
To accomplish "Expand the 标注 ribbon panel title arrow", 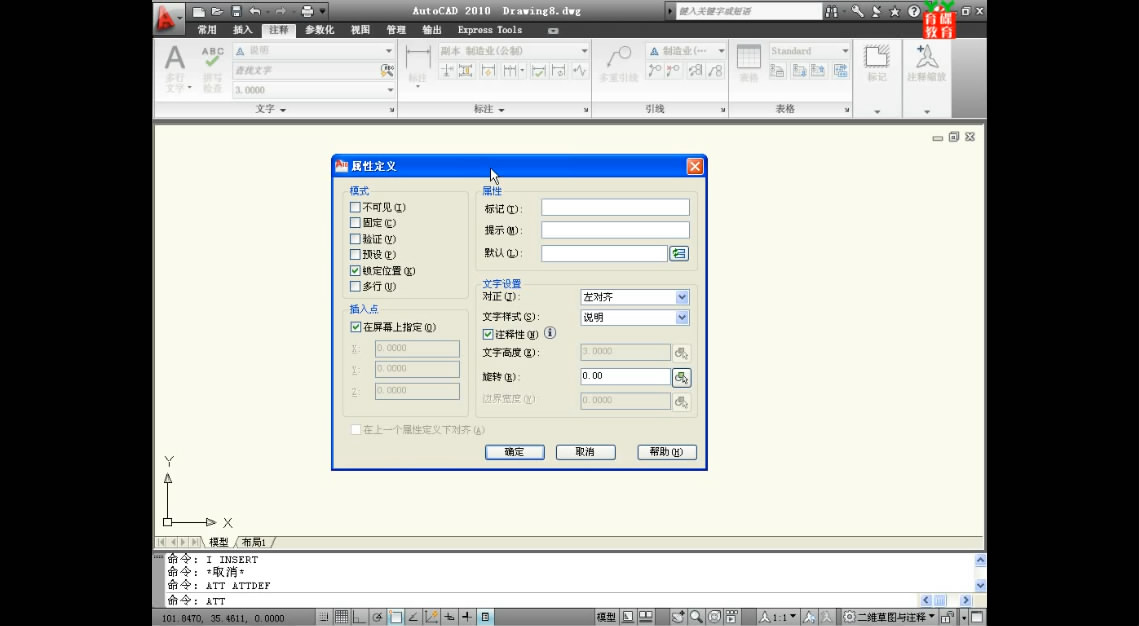I will tap(502, 110).
